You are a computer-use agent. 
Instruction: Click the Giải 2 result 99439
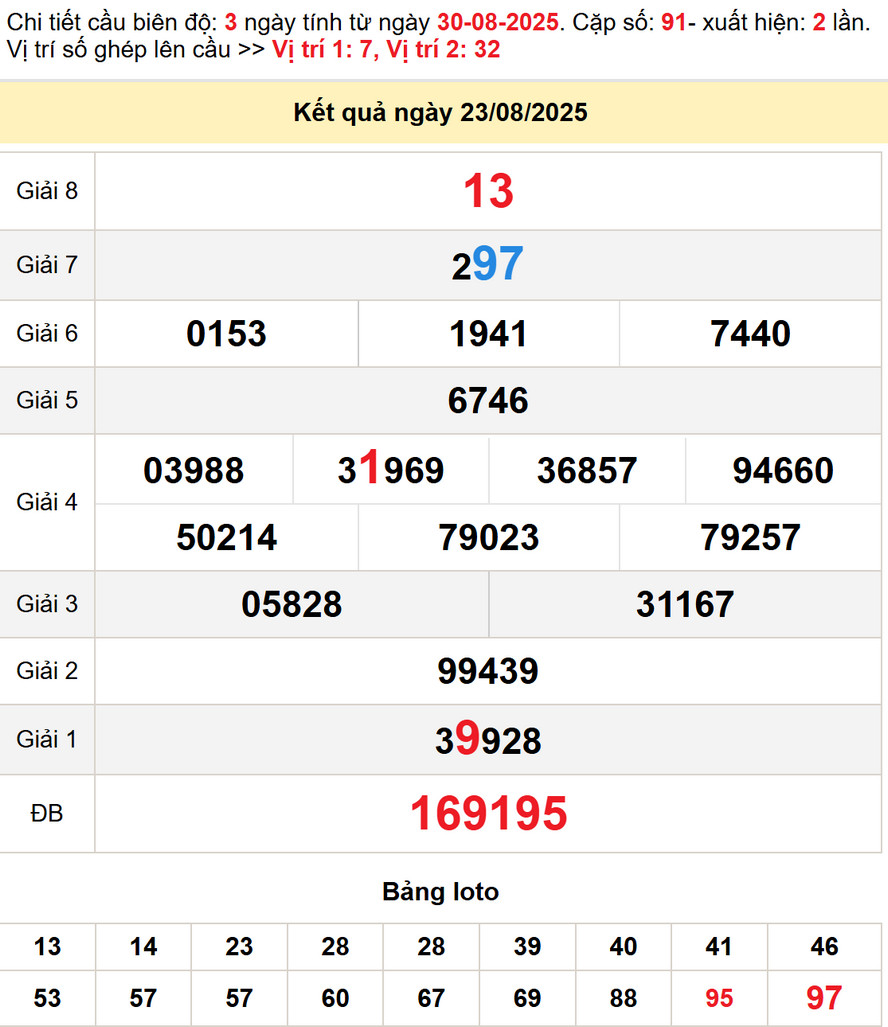coord(488,671)
